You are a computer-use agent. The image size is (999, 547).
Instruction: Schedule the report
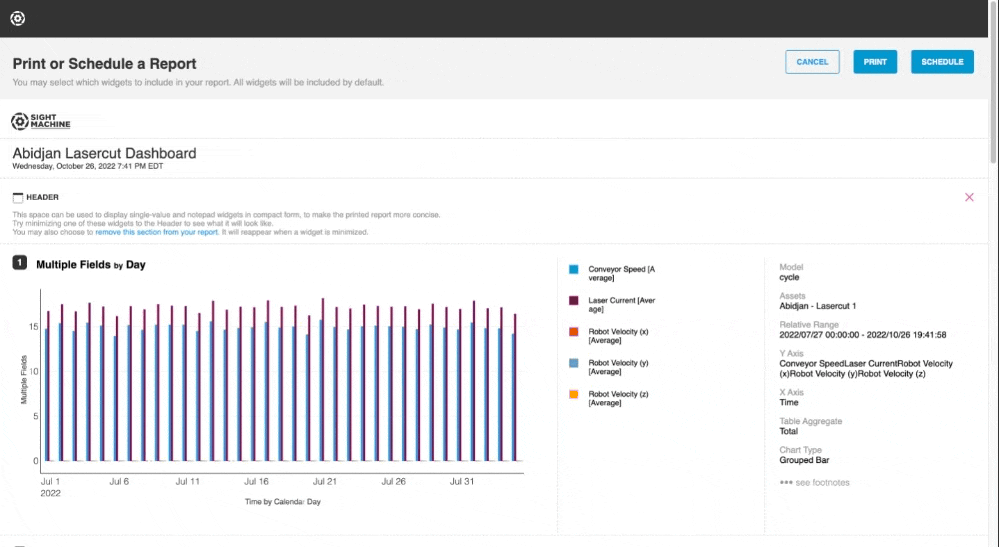(x=942, y=62)
